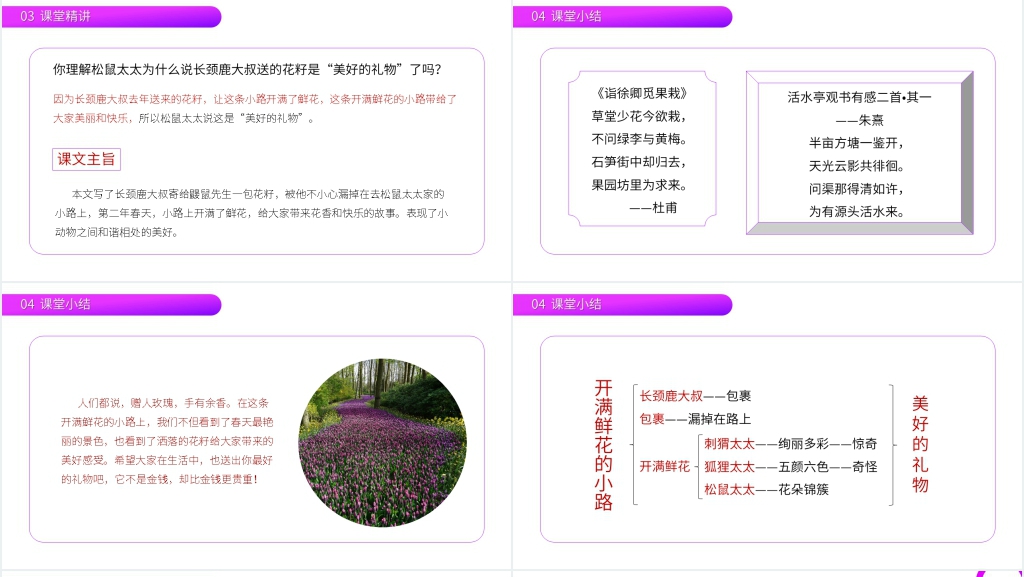
Task: Select the framed poem "活水亭观书有感二首"
Action: tap(858, 153)
